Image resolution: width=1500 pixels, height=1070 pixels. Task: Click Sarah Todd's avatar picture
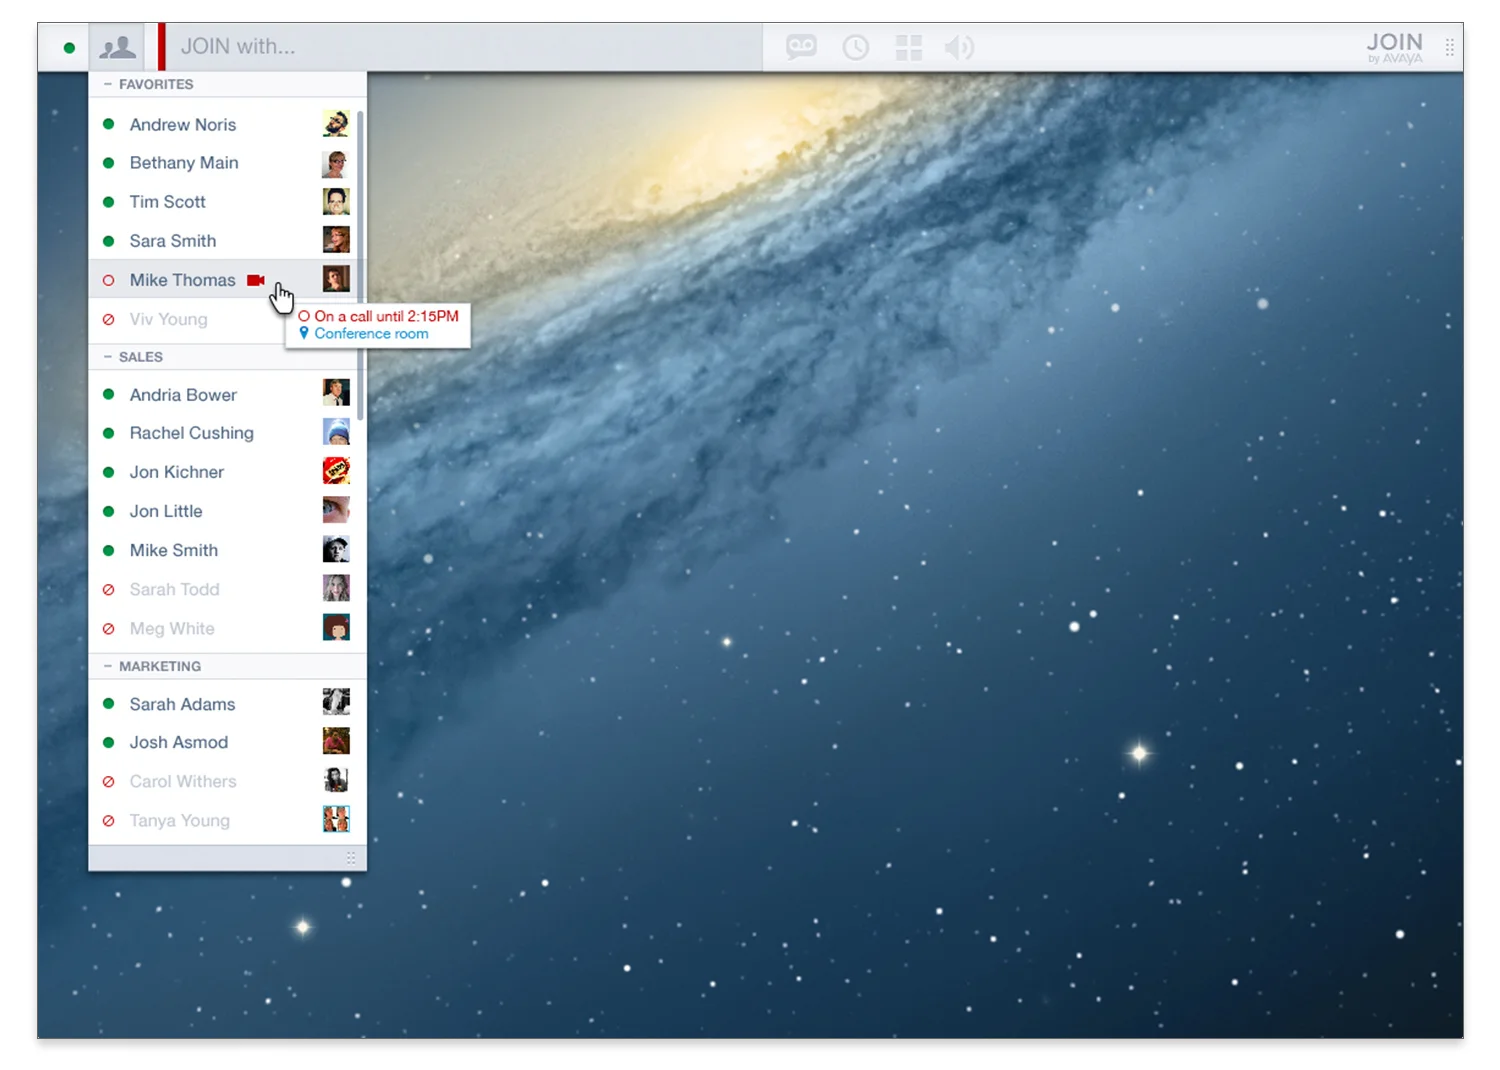336,588
